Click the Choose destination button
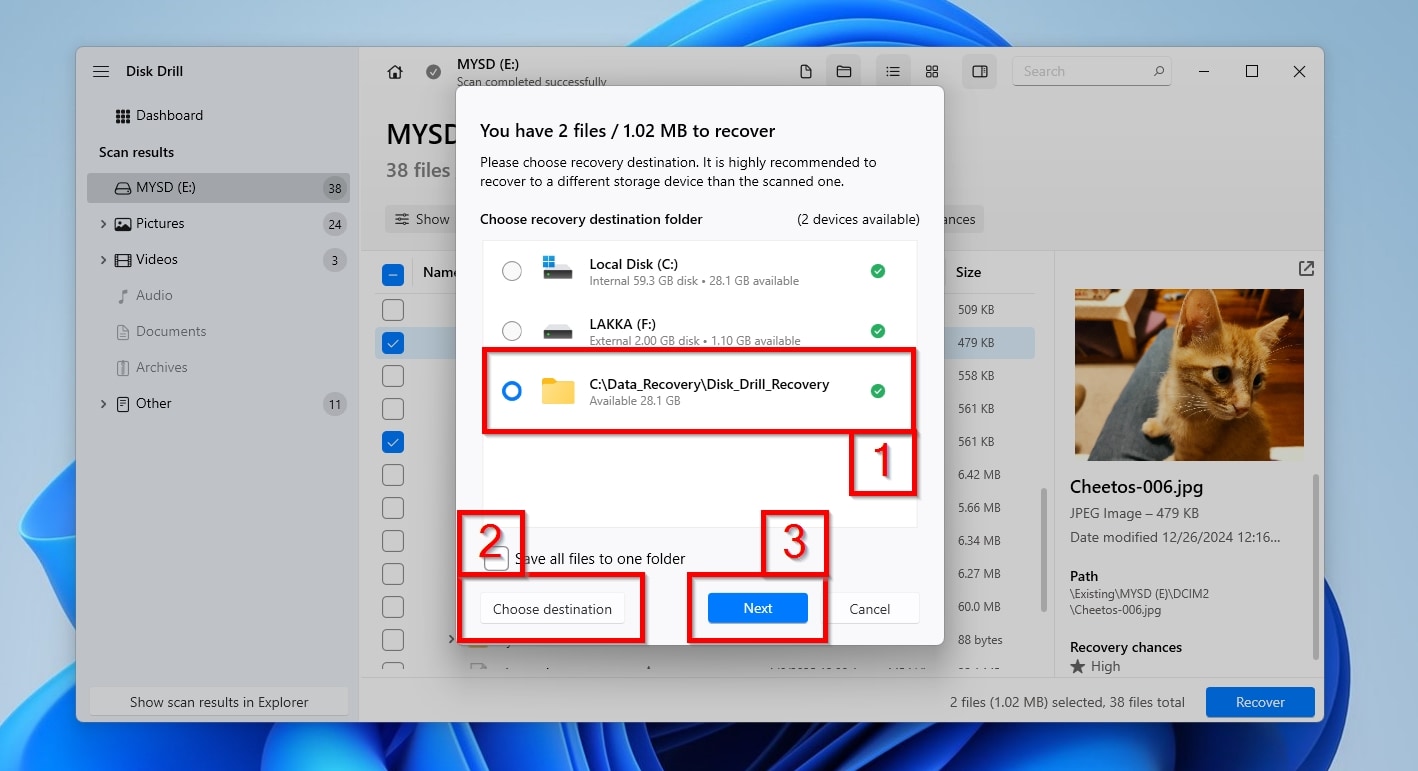Viewport: 1418px width, 771px height. (x=552, y=609)
